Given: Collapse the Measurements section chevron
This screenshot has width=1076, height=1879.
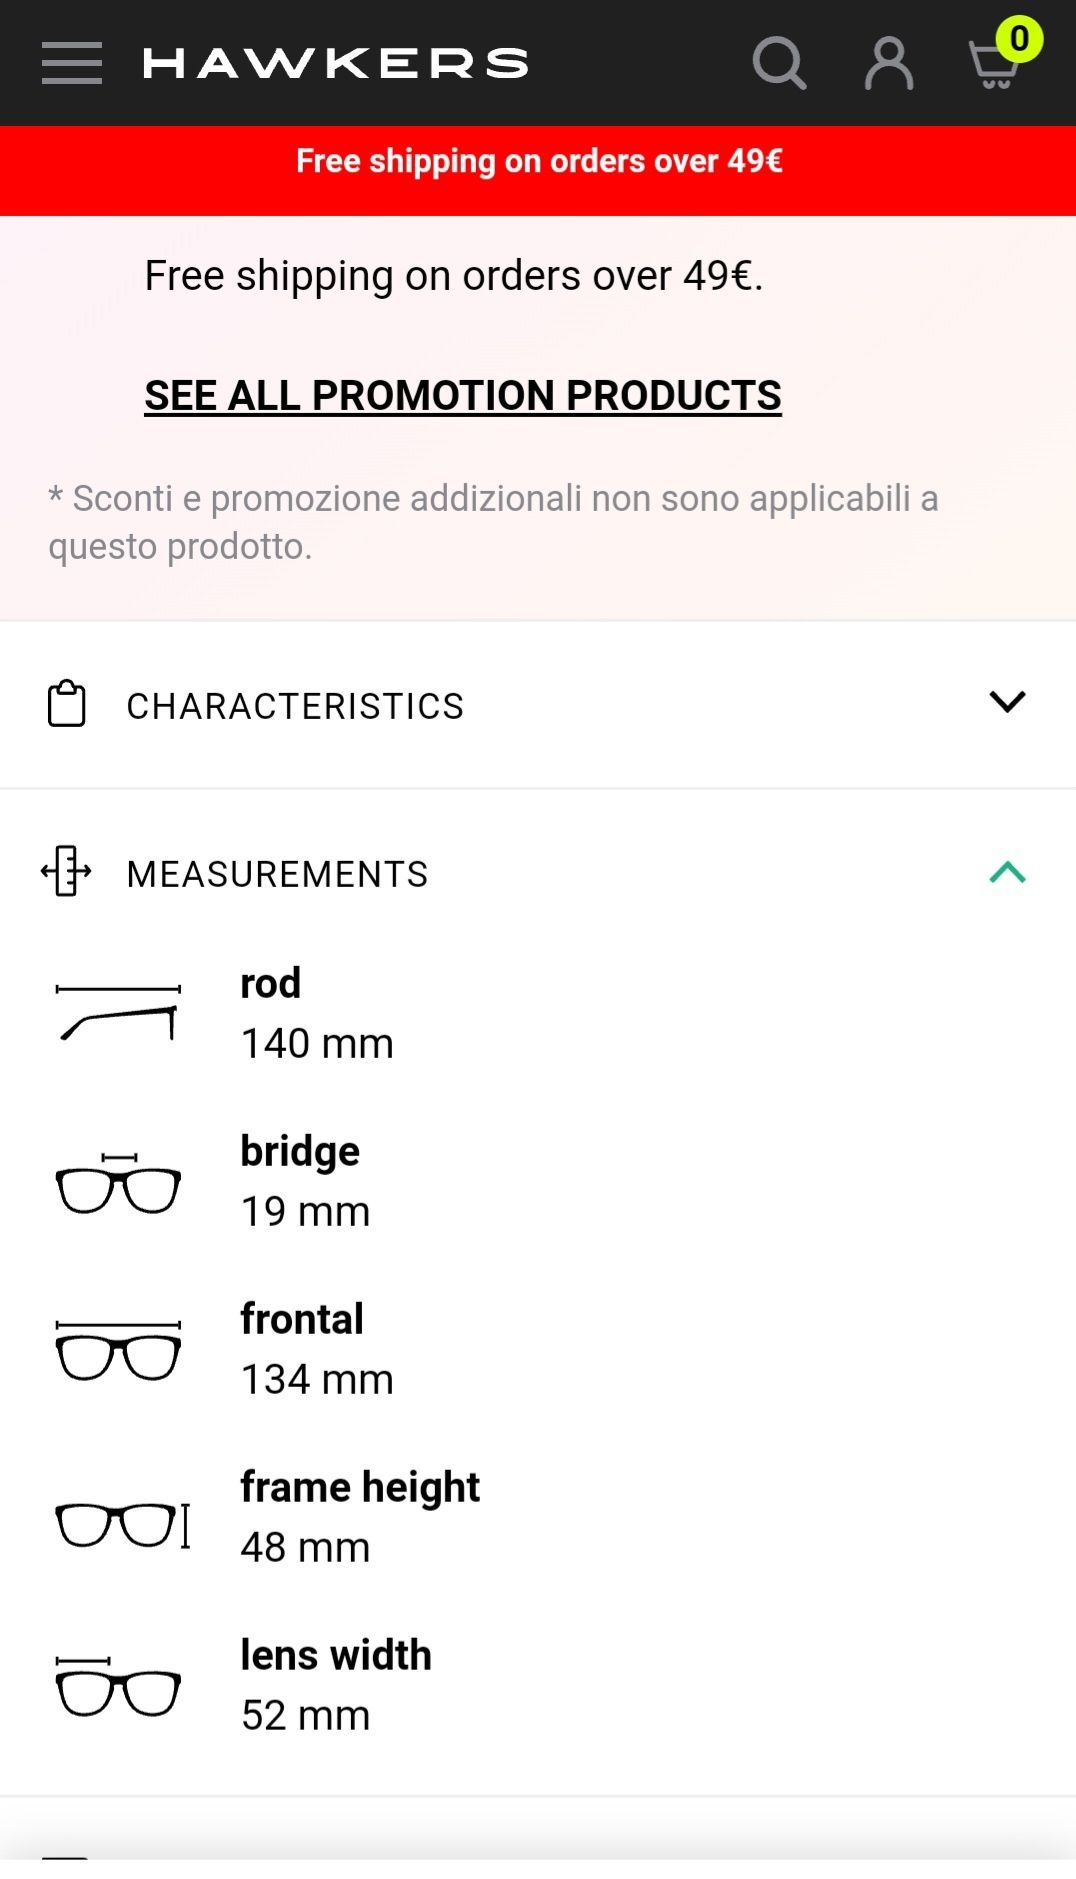Looking at the screenshot, I should [x=1007, y=872].
